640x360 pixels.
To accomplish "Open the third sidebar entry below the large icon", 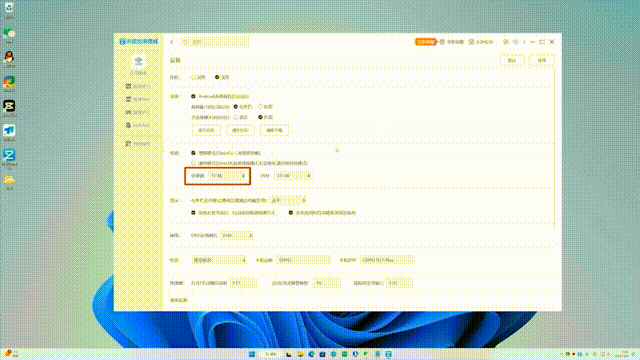I will 139,112.
